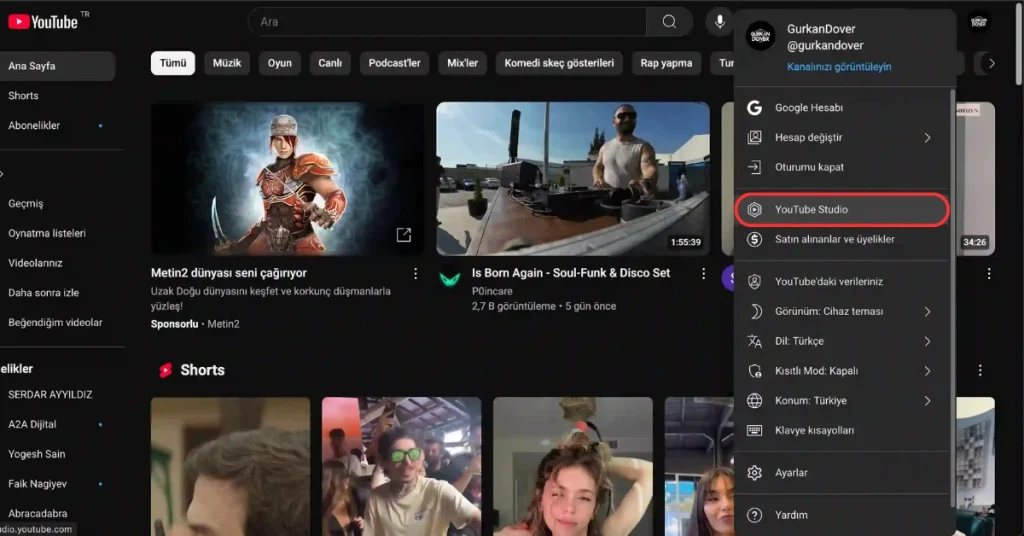Click the account avatar in top-right corner
1024x536 pixels.
coord(978,22)
